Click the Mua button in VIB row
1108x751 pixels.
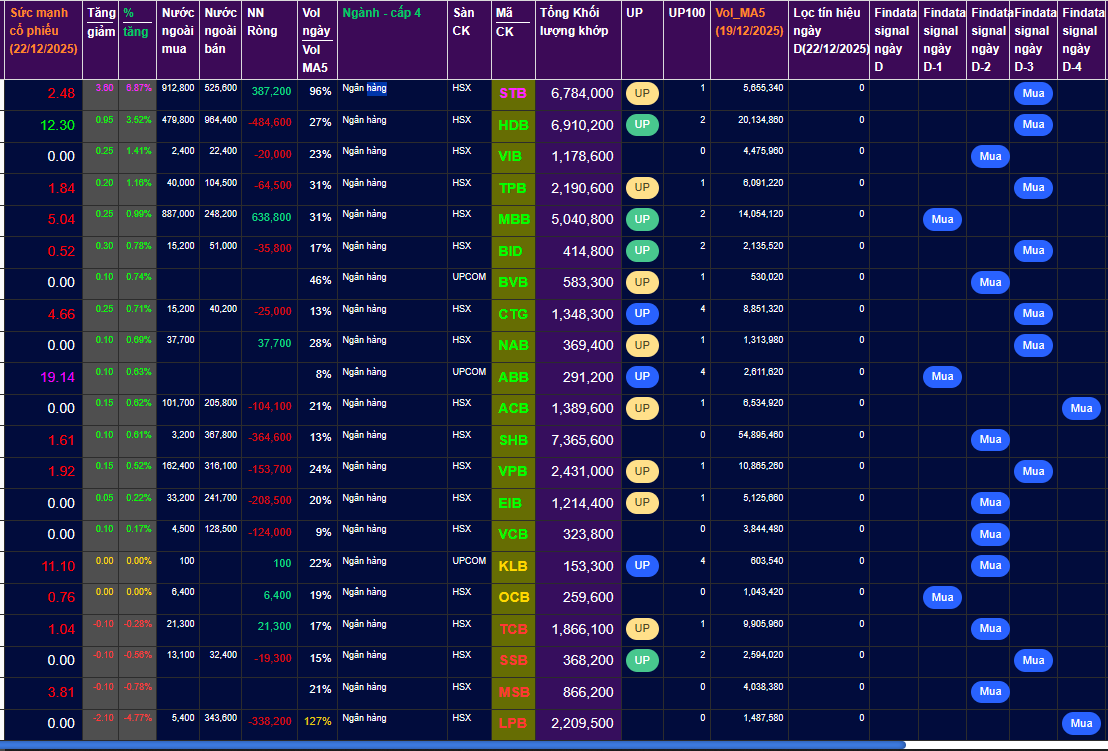tap(990, 156)
